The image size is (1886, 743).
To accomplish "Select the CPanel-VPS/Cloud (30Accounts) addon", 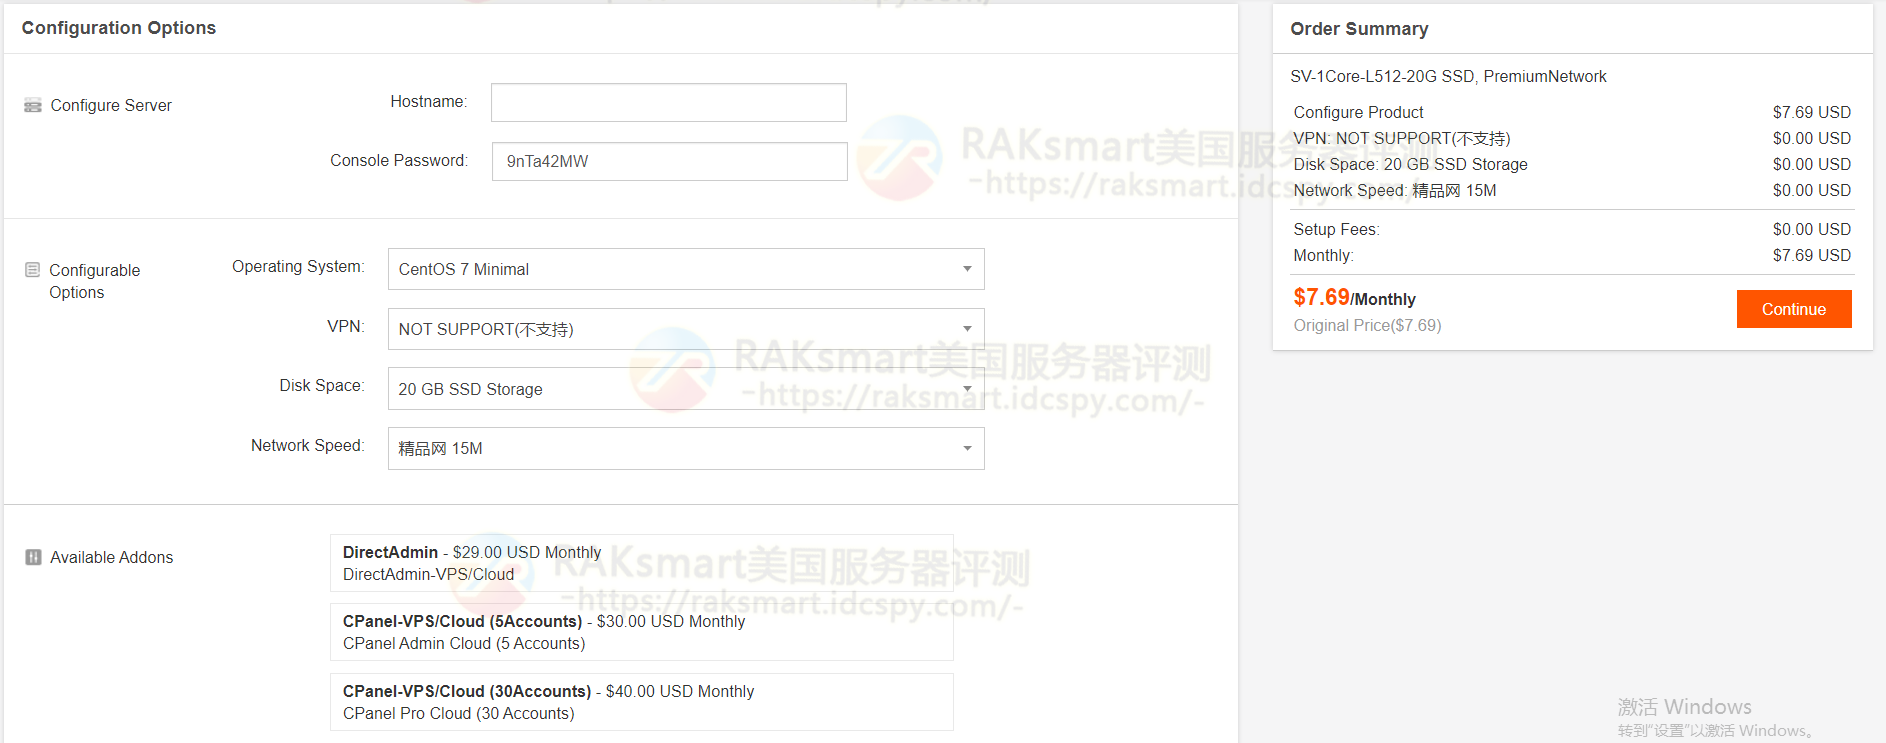I will click(641, 702).
